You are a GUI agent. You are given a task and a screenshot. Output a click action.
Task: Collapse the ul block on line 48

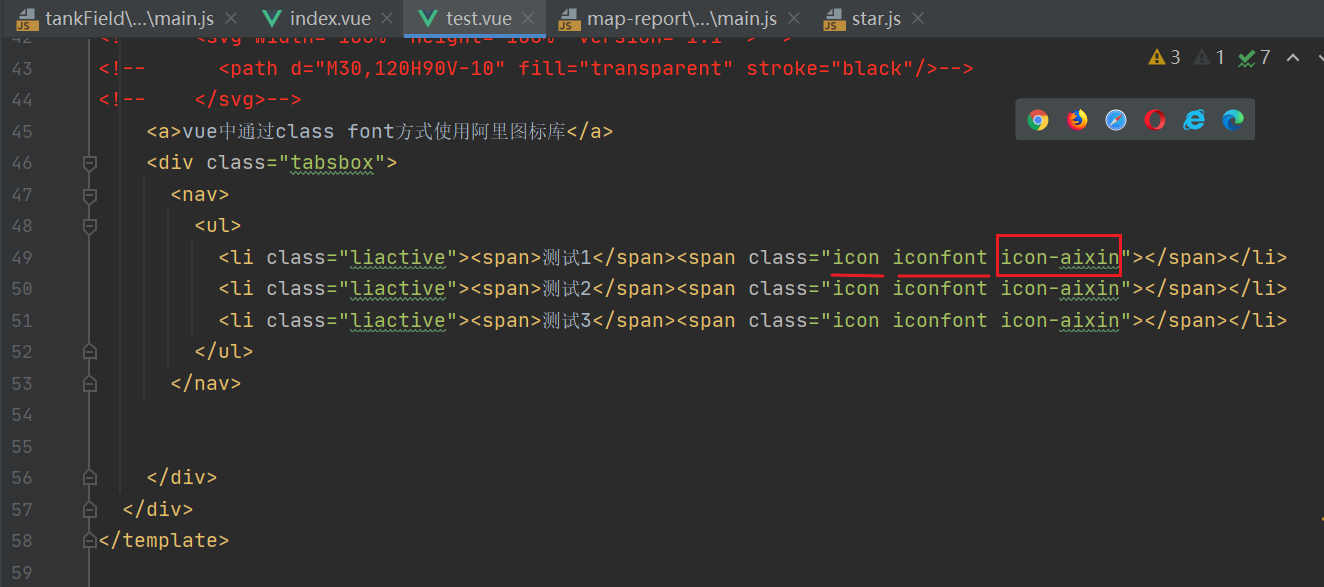tap(90, 226)
